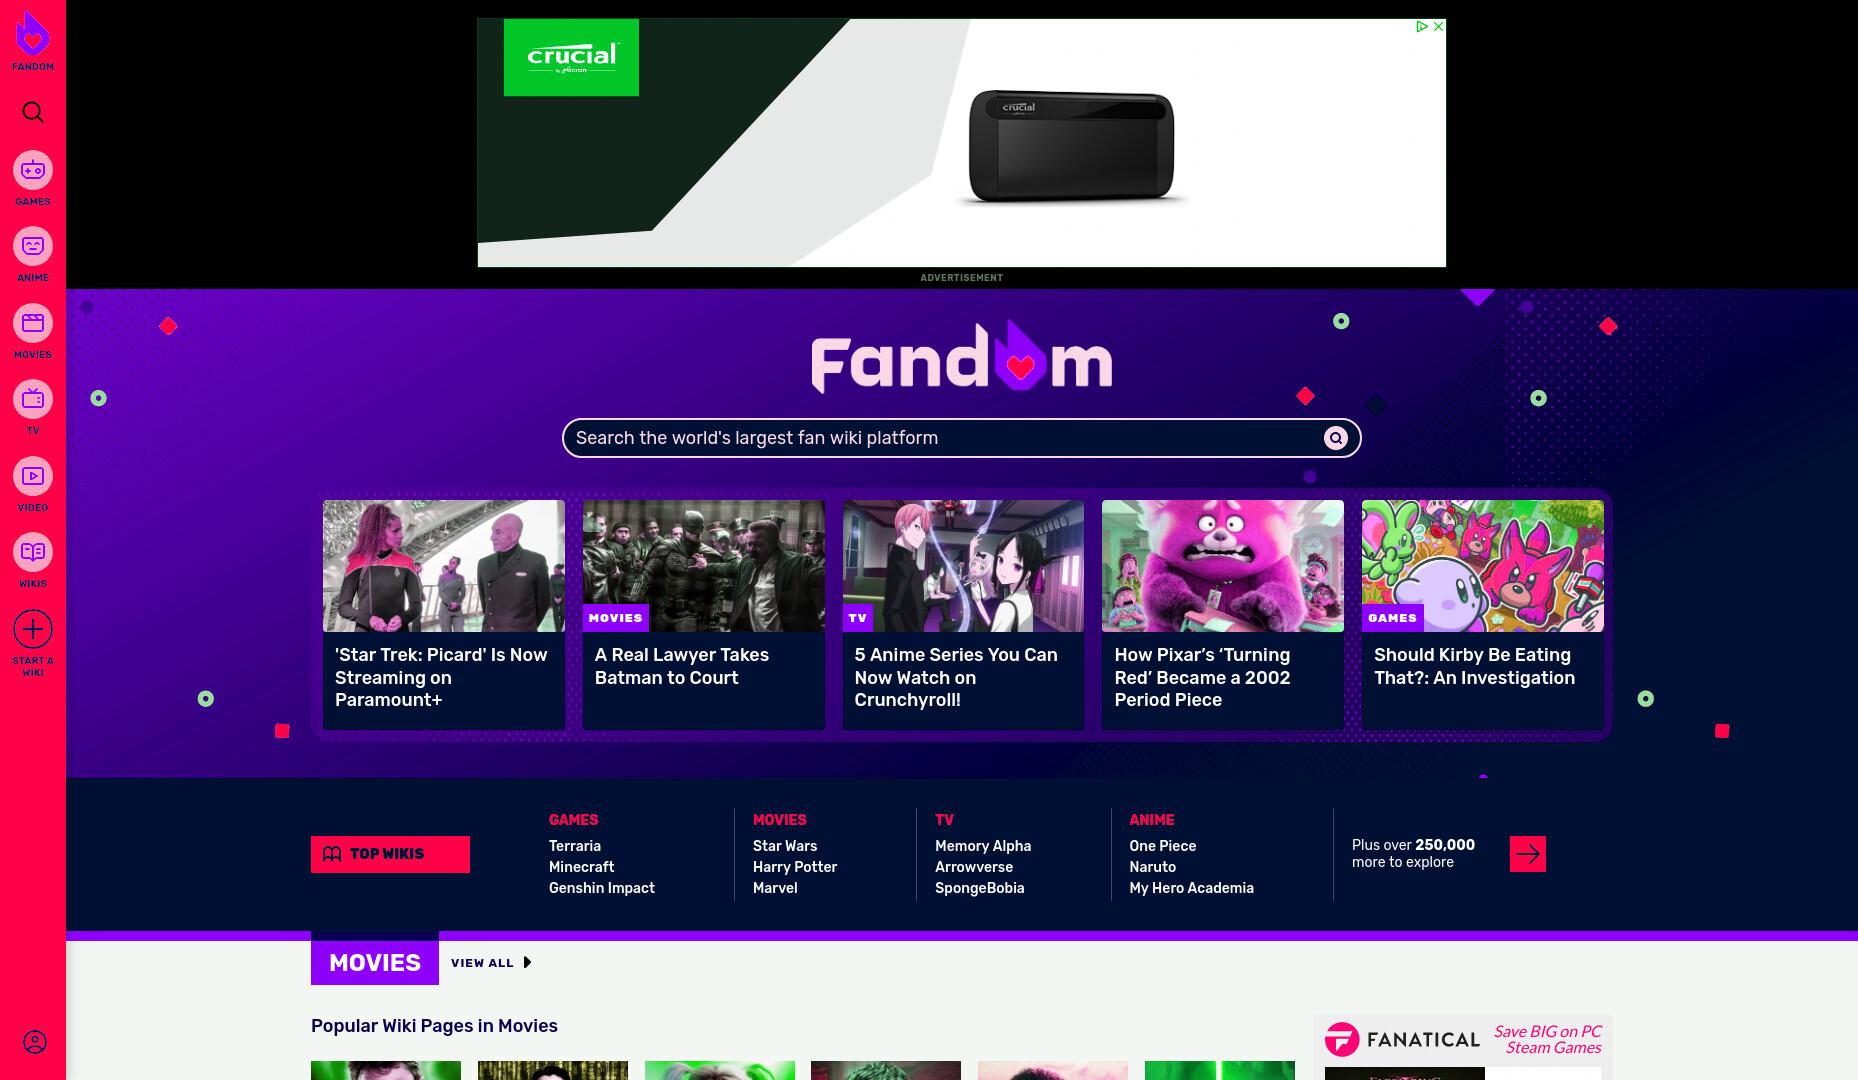
Task: Open the Kirby investigation article thumbnail
Action: click(1483, 566)
